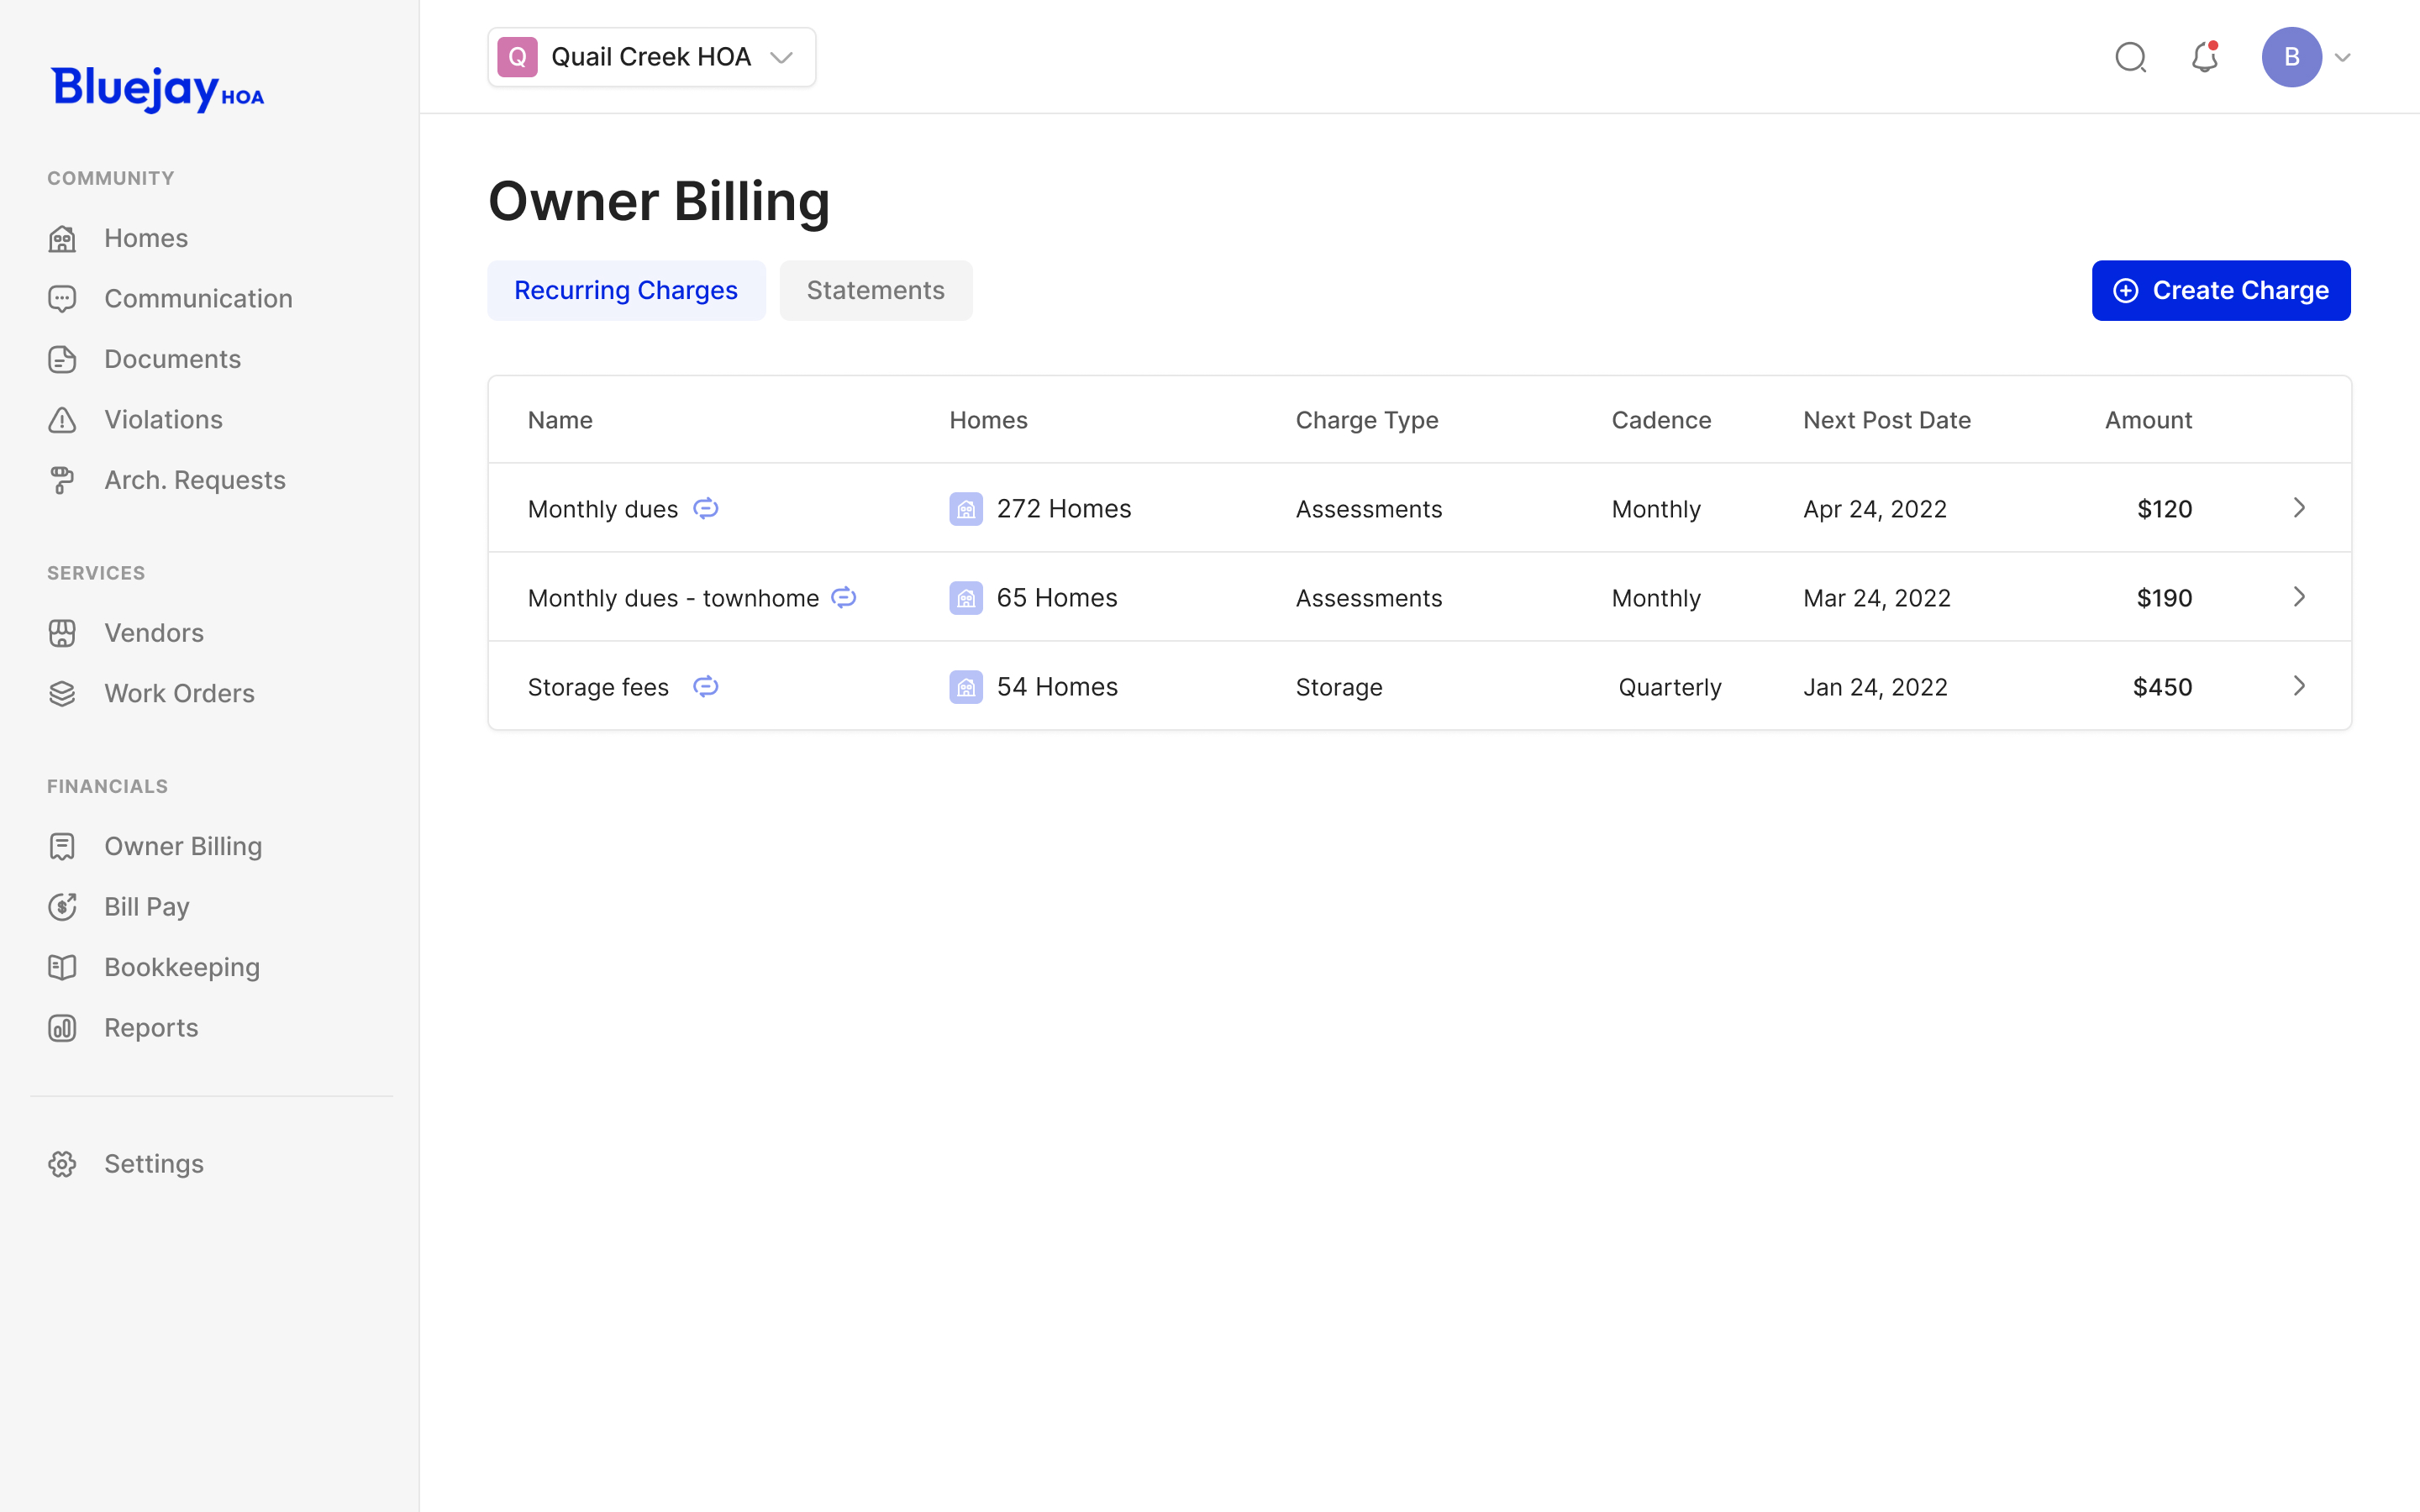Expand the account menu chevron
The width and height of the screenshot is (2420, 1512).
coord(2342,58)
